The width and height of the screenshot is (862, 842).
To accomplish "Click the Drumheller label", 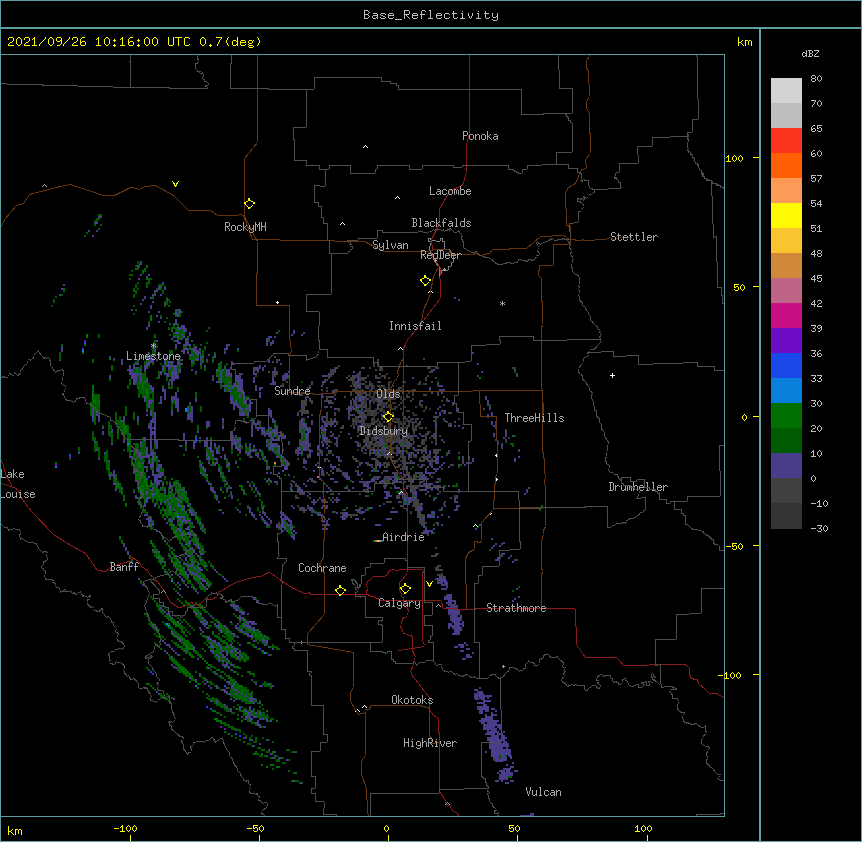I will point(638,487).
